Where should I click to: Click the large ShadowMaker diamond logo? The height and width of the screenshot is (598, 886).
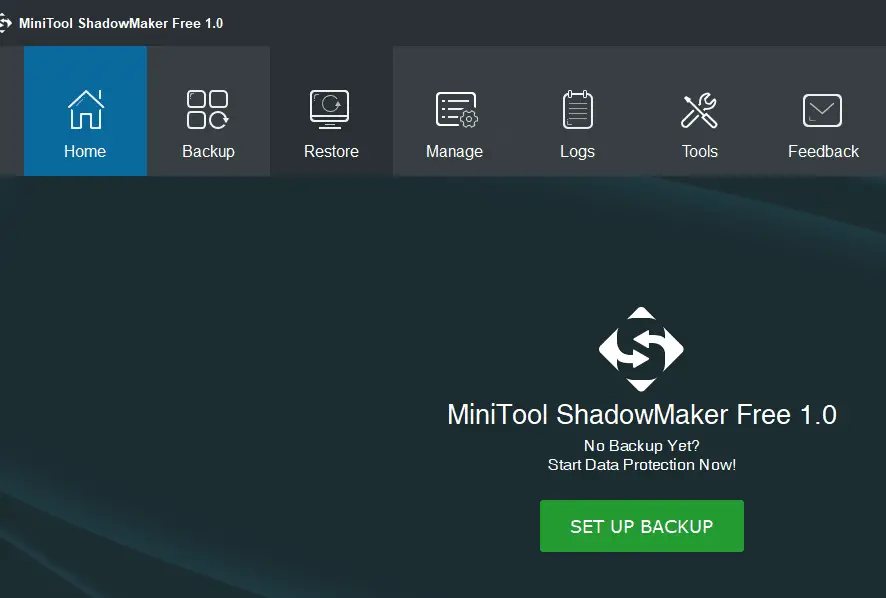coord(641,349)
